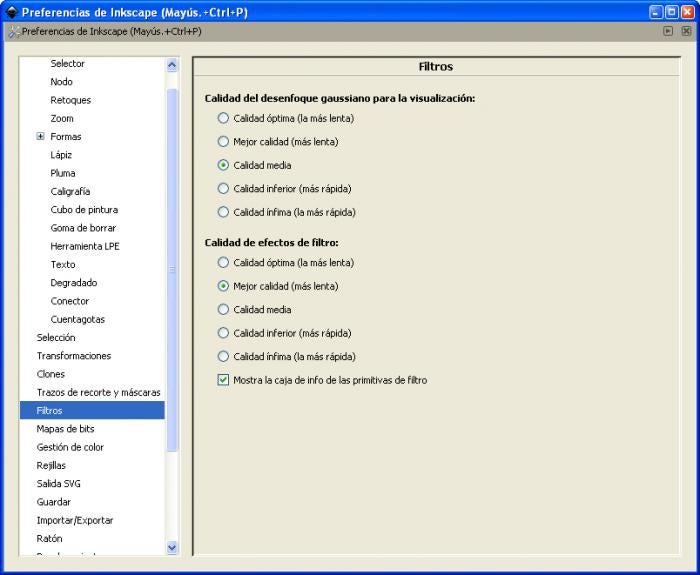Image resolution: width=700 pixels, height=575 pixels.
Task: Open the Gestión de color preferences
Action: pos(70,447)
